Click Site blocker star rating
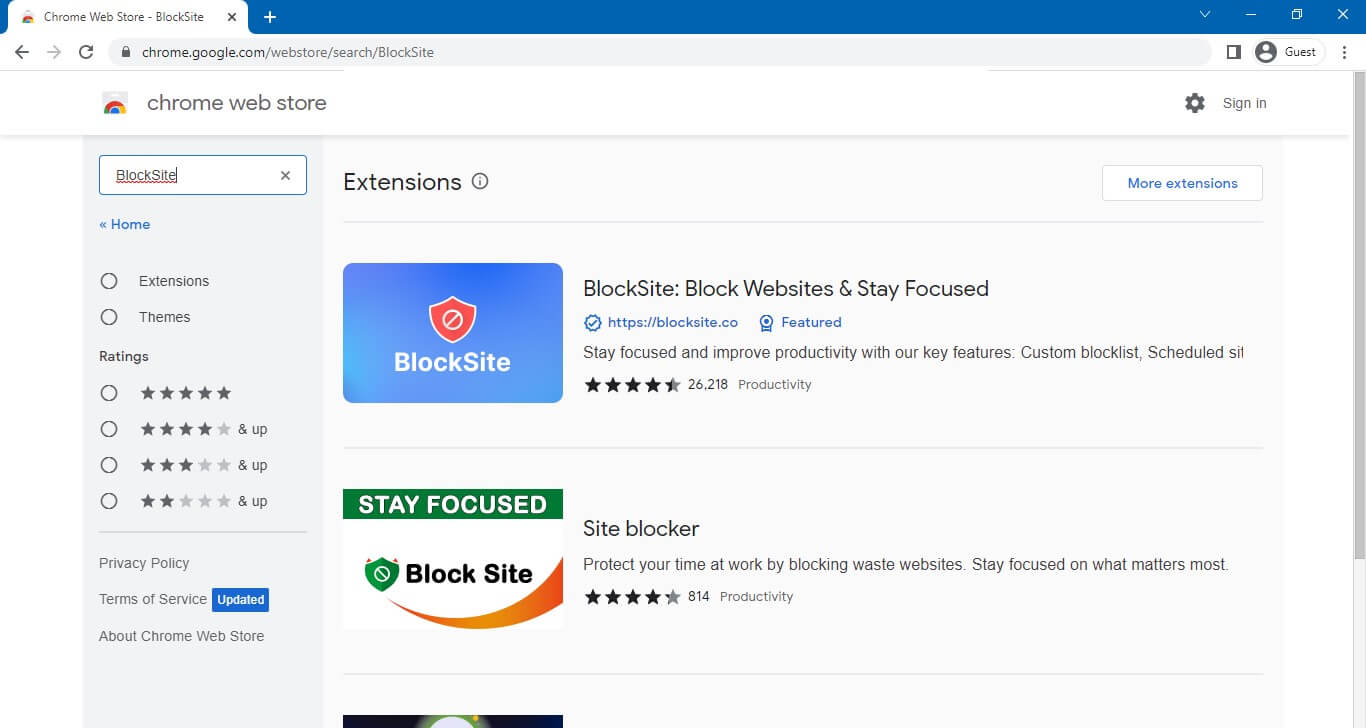Screen dimensions: 1366x728 [x=632, y=596]
